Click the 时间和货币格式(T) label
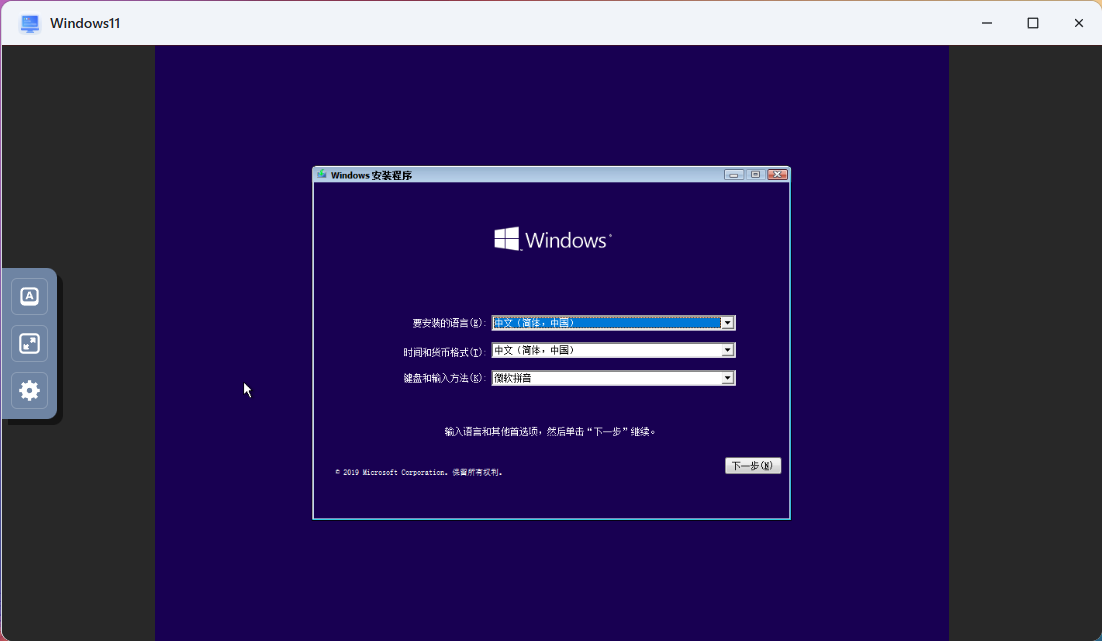 [444, 352]
